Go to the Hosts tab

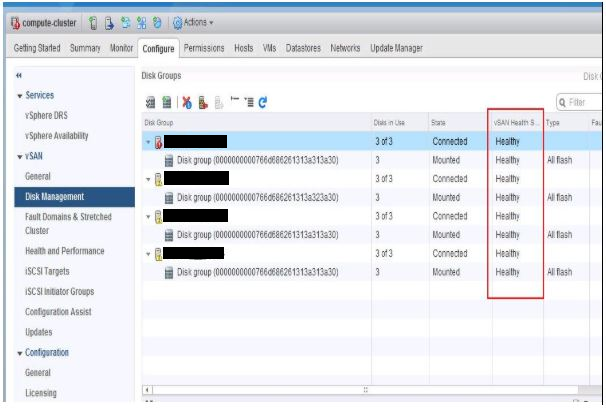coord(244,48)
